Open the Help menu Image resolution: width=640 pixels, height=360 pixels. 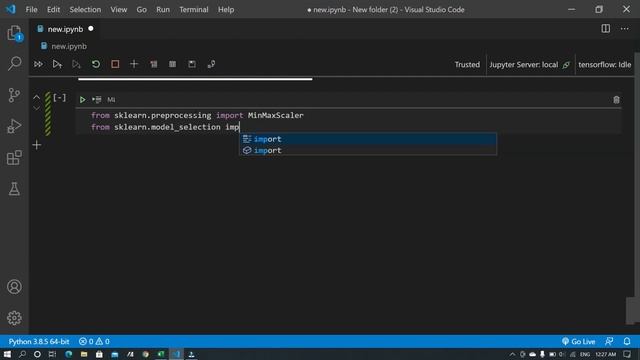tap(226, 9)
